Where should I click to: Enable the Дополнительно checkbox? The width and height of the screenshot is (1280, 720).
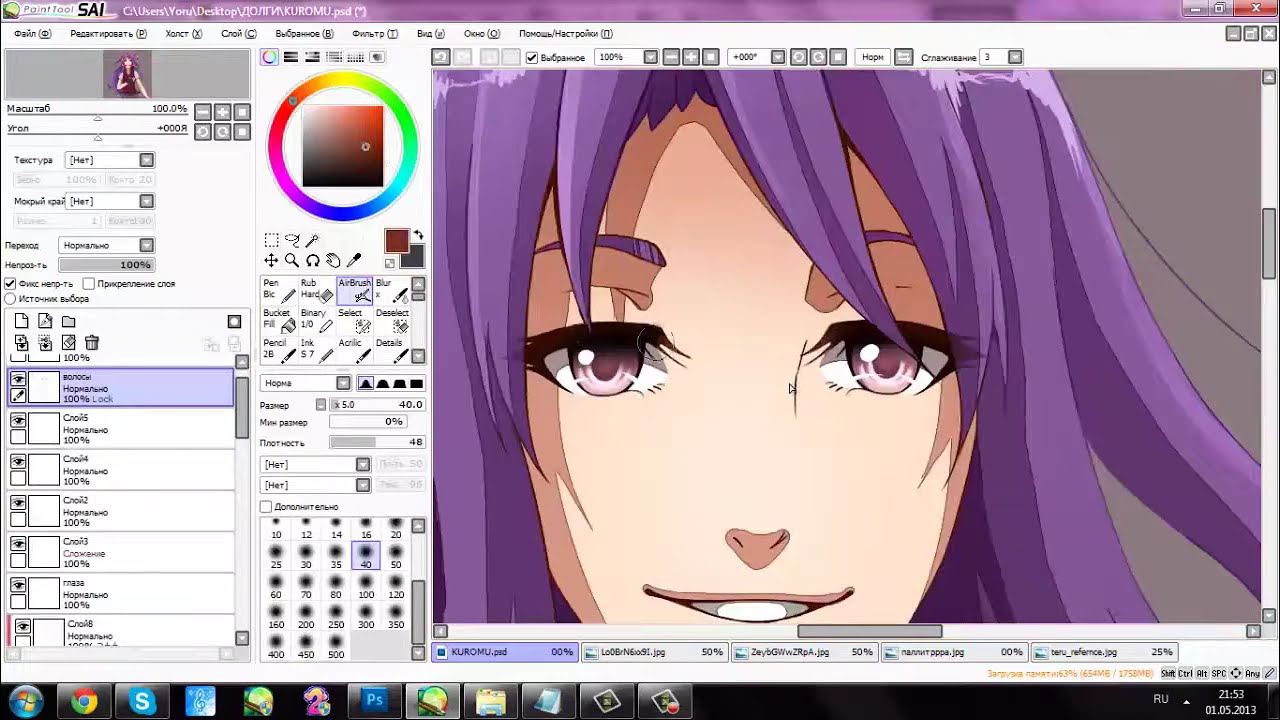coord(266,507)
